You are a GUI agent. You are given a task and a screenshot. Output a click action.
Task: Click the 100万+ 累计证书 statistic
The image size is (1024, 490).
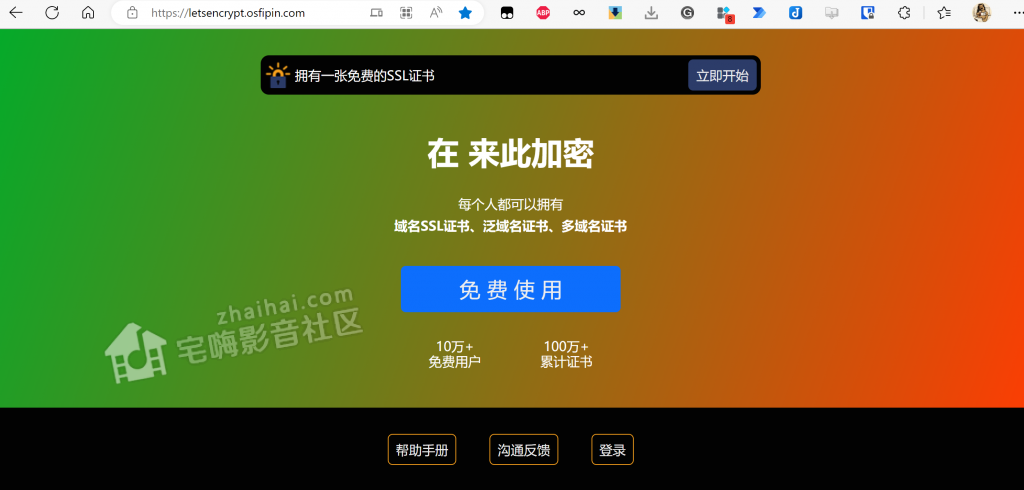[566, 353]
